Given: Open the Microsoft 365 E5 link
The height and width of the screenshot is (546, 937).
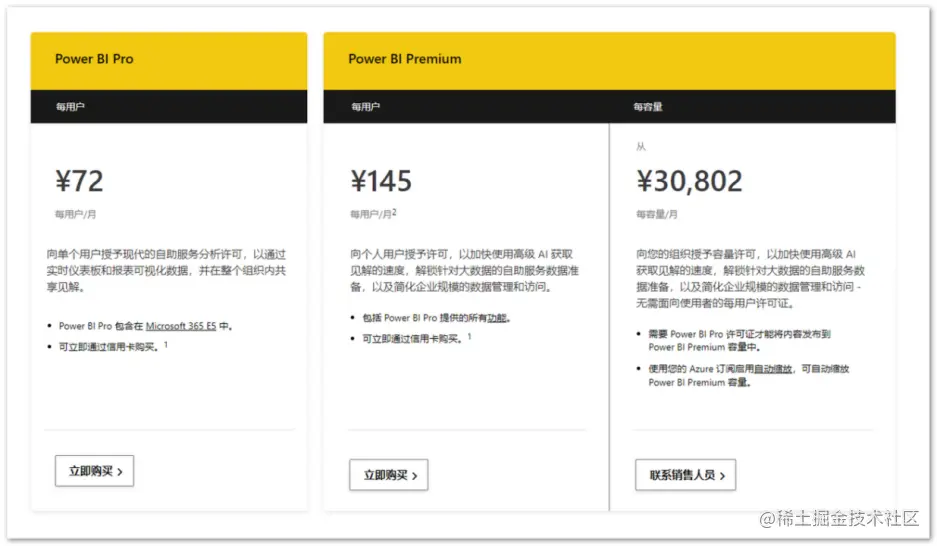Looking at the screenshot, I should [x=181, y=326].
